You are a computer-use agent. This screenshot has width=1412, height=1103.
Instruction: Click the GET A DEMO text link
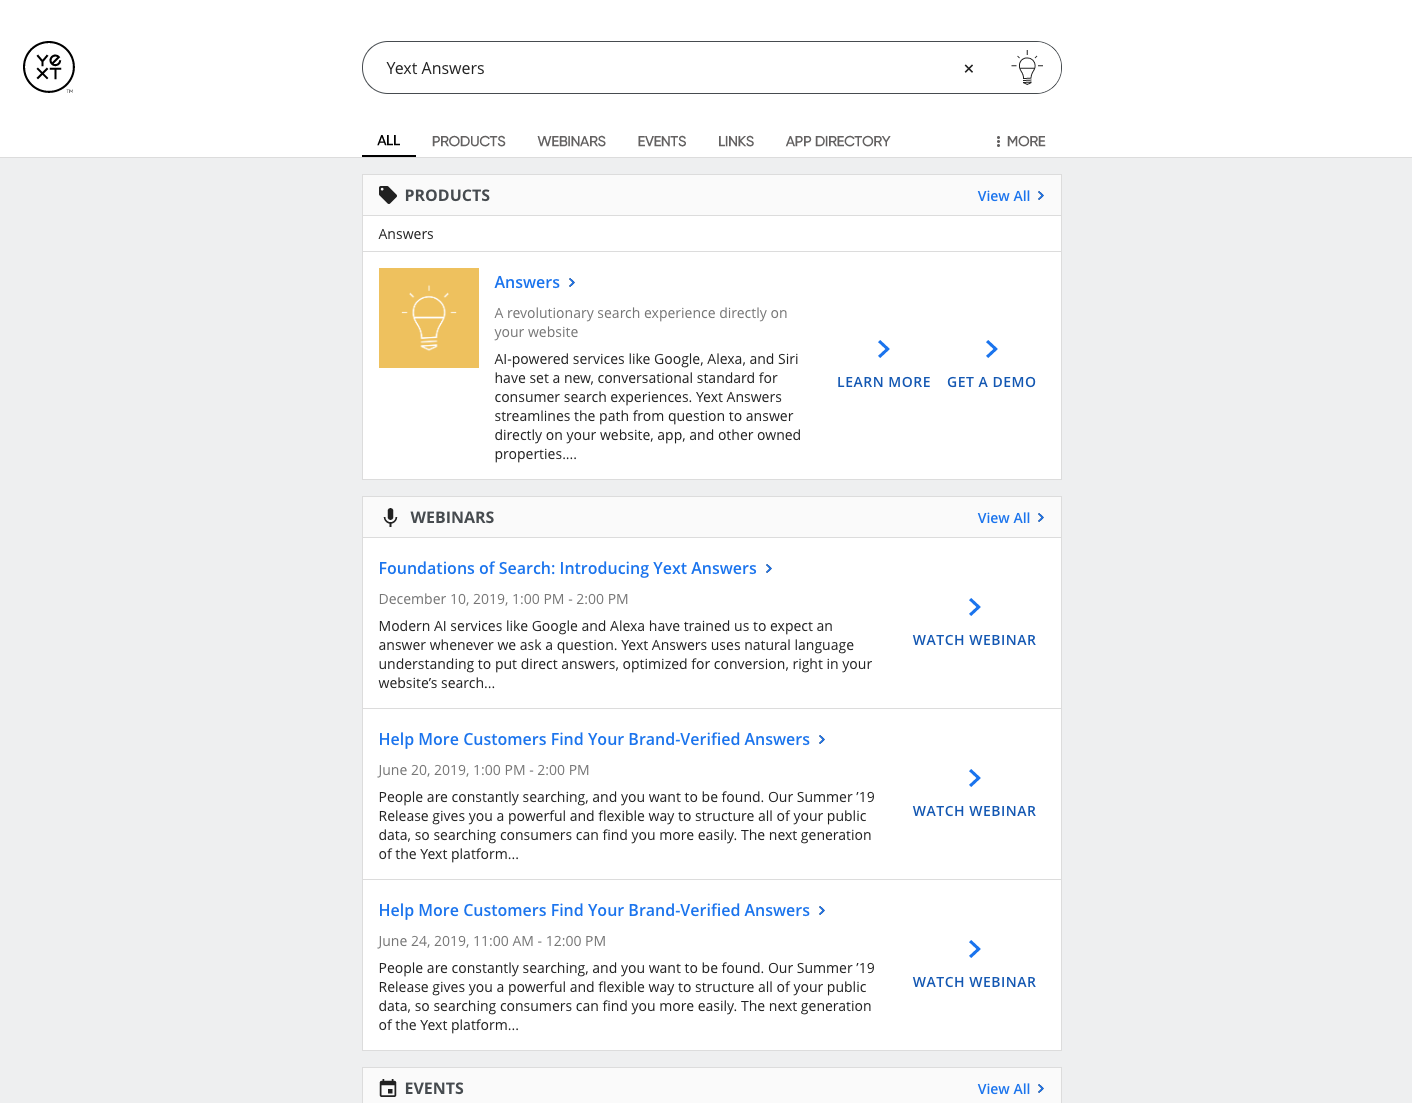click(991, 382)
